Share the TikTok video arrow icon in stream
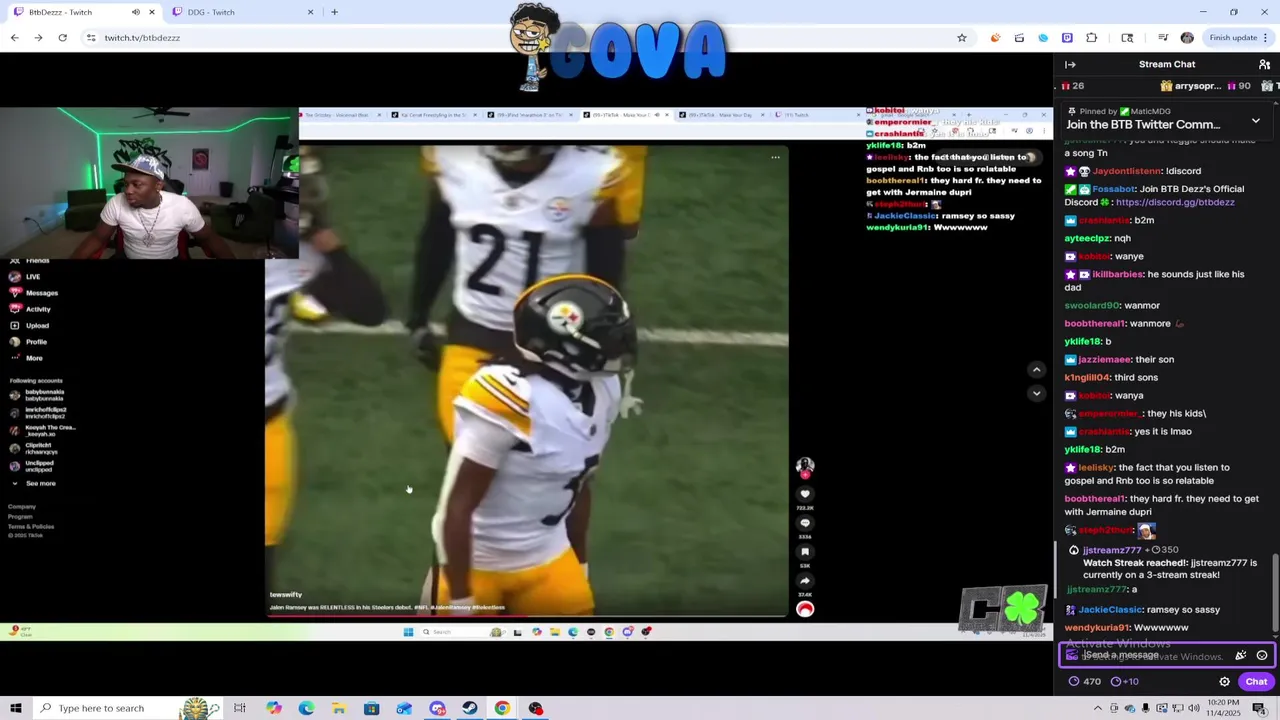Screen dimensions: 1280x720 click(805, 580)
